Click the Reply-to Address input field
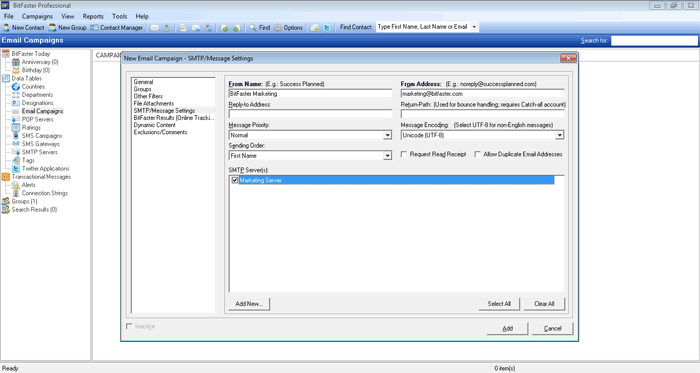The width and height of the screenshot is (700, 373). (x=310, y=114)
